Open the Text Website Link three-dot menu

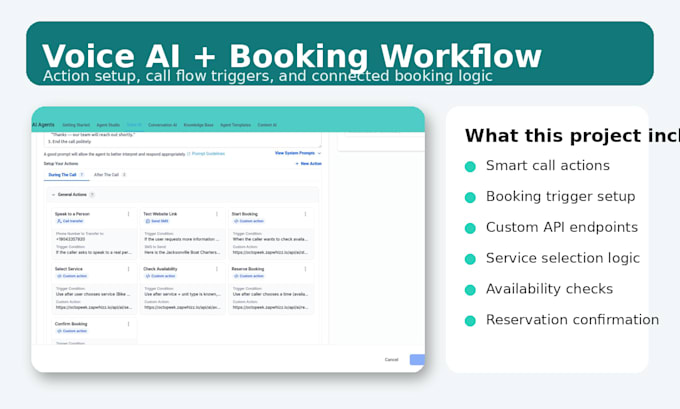[217, 214]
